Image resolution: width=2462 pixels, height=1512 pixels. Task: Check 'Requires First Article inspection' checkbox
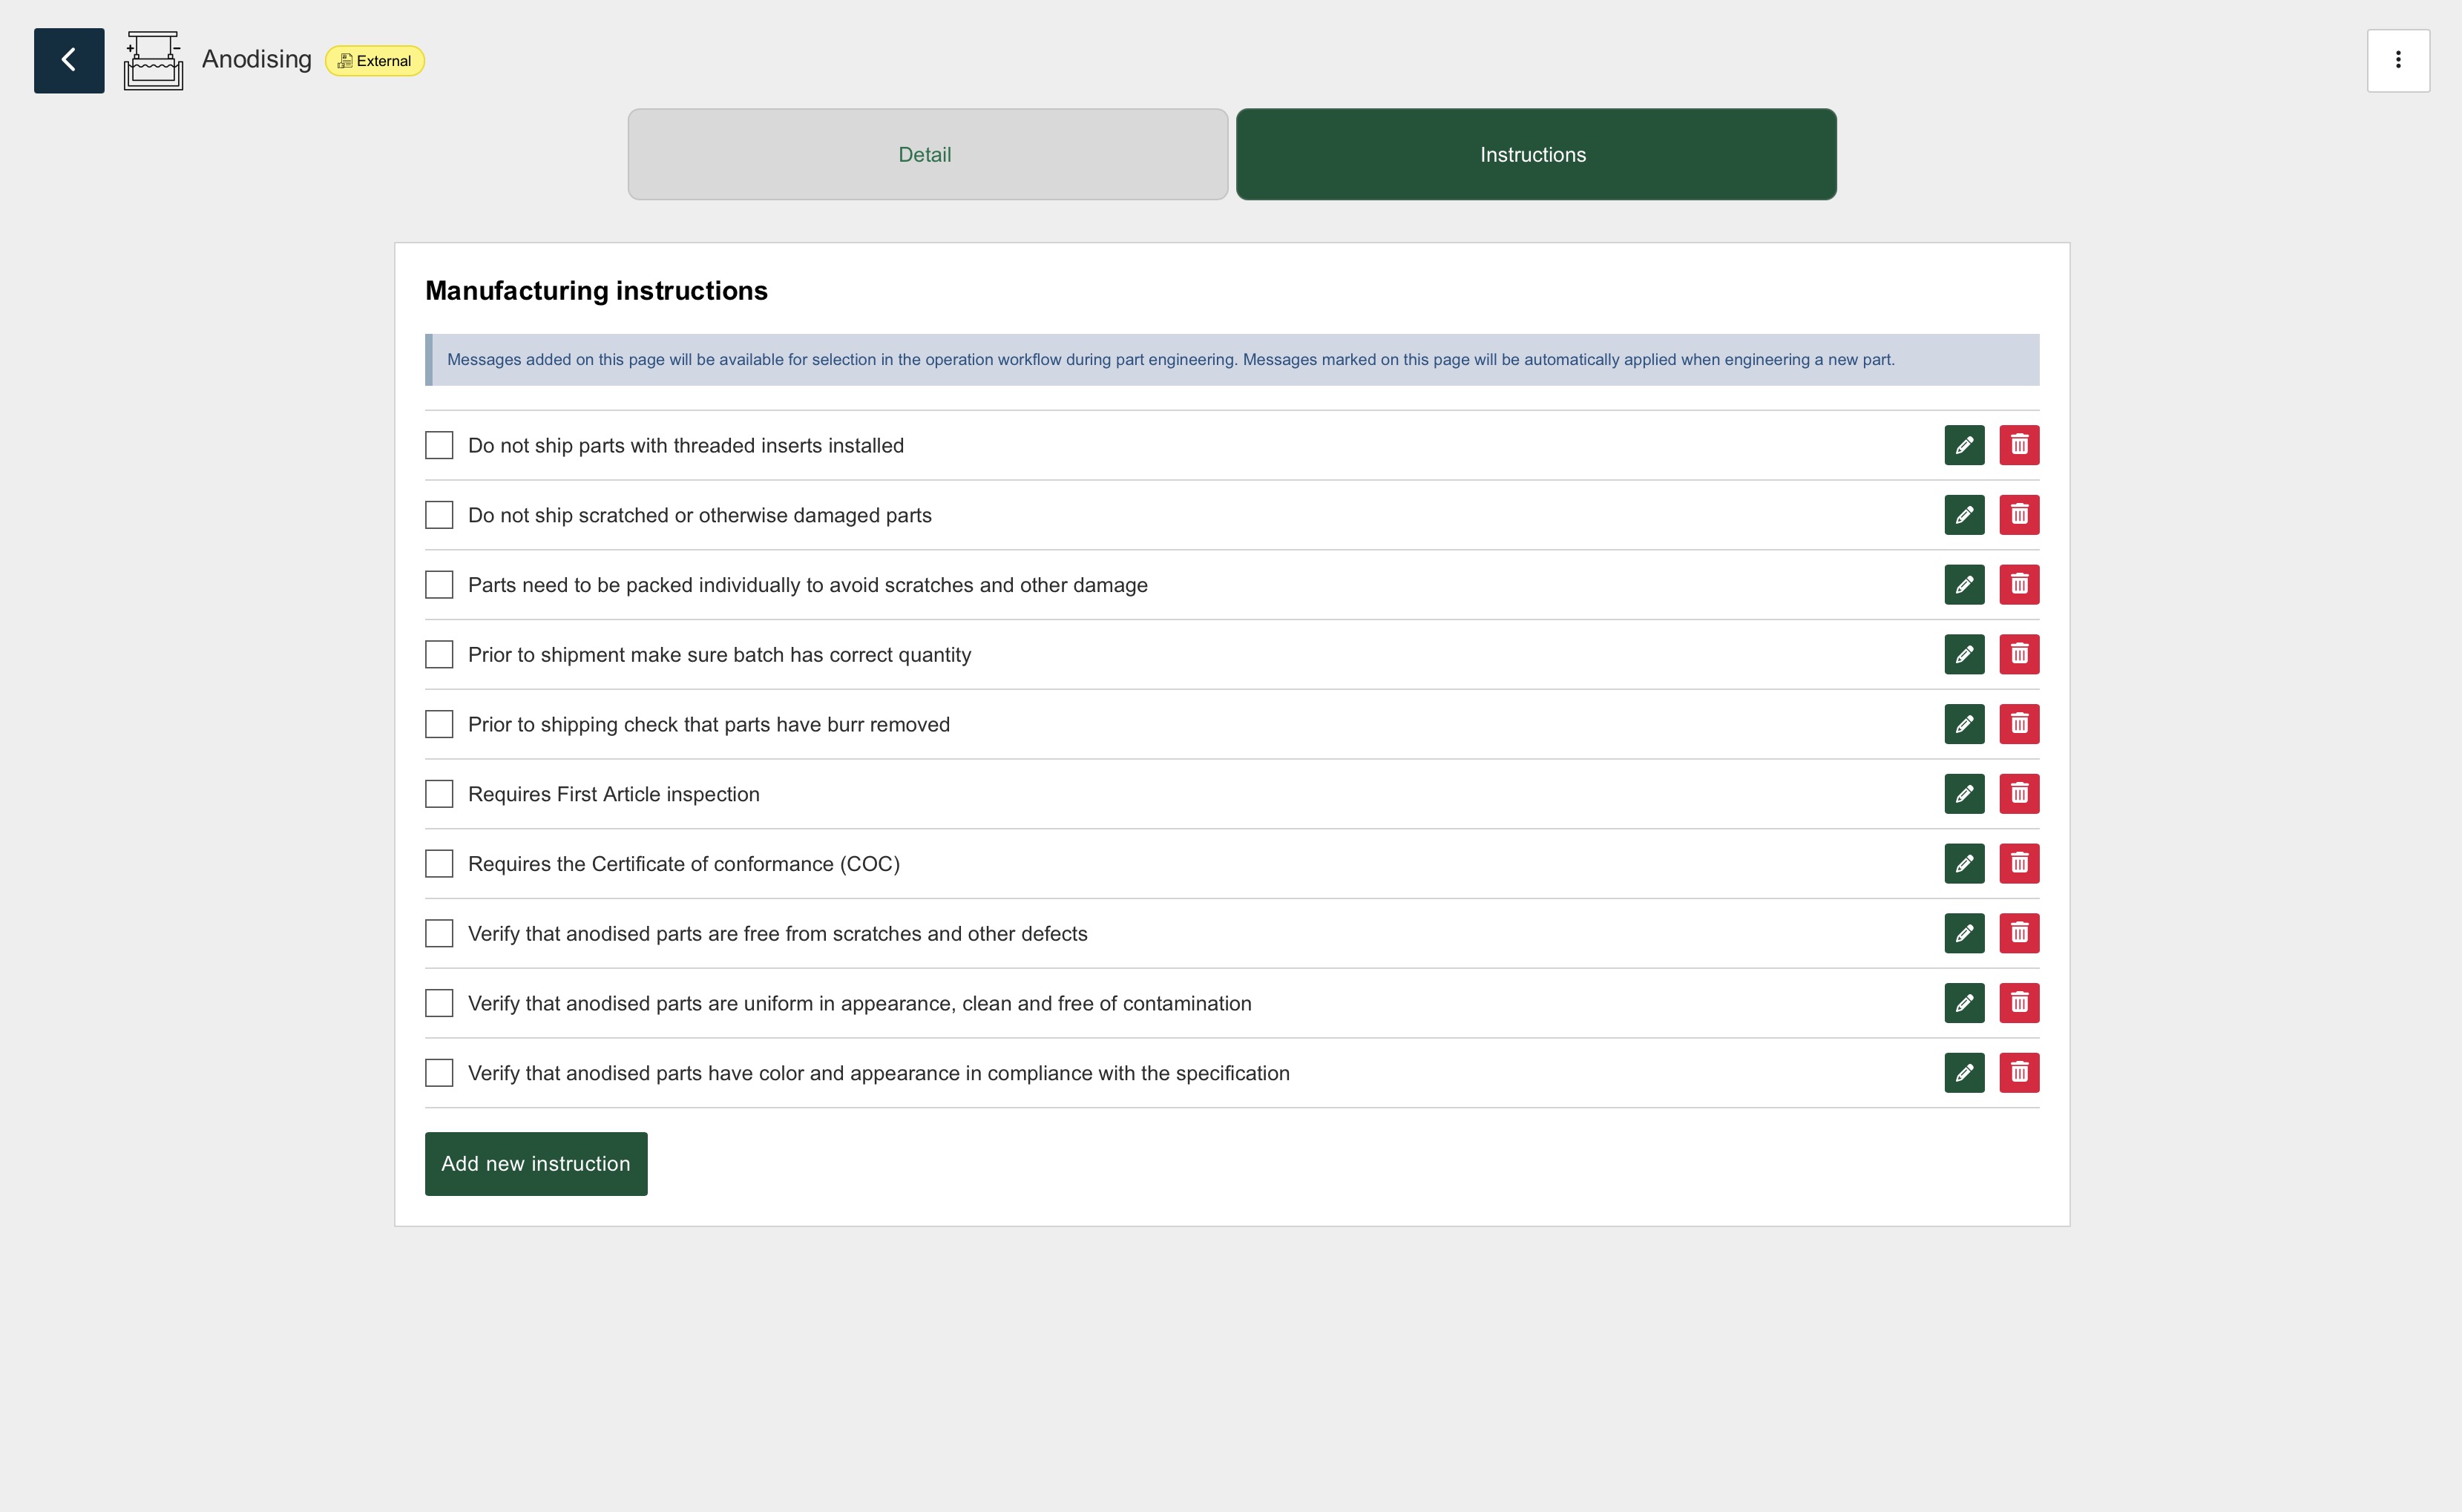439,794
